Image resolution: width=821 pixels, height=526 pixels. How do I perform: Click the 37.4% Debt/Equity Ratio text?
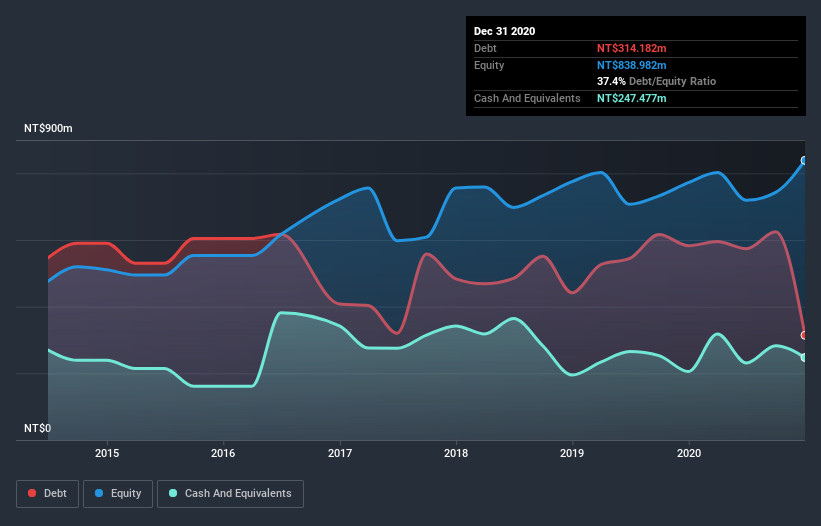[x=656, y=81]
